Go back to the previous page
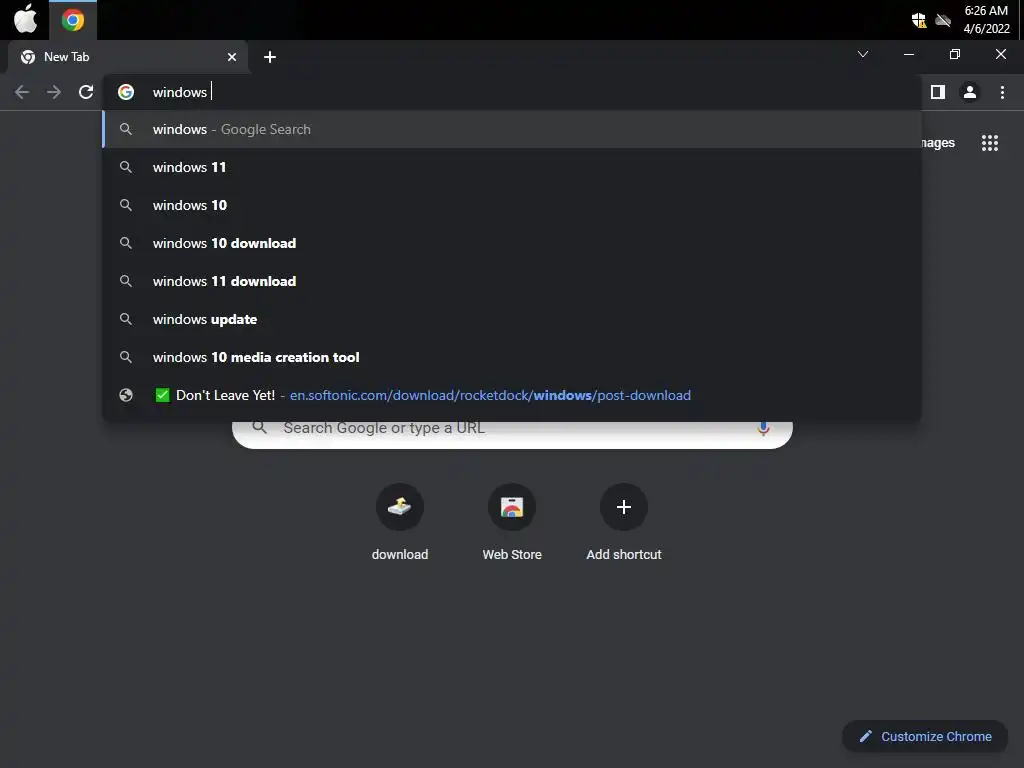The image size is (1024, 768). (22, 92)
